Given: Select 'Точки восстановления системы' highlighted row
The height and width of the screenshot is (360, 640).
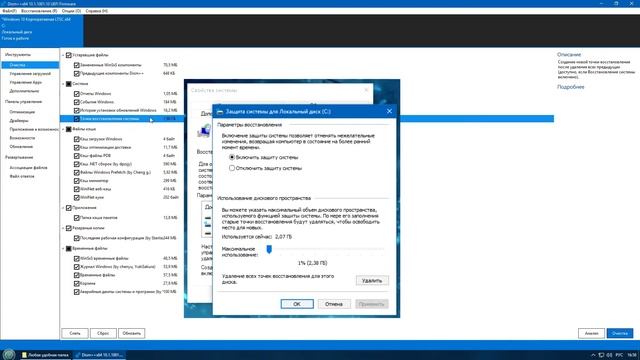Looking at the screenshot, I should point(307,119).
